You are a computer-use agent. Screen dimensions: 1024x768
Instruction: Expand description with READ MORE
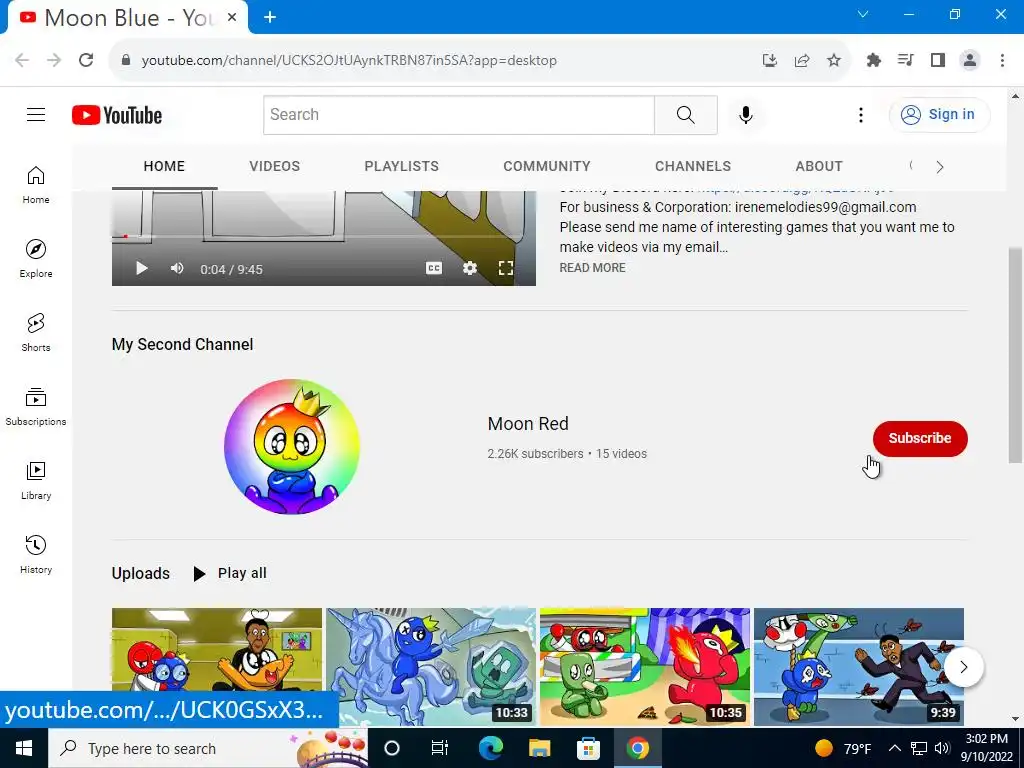pyautogui.click(x=592, y=268)
